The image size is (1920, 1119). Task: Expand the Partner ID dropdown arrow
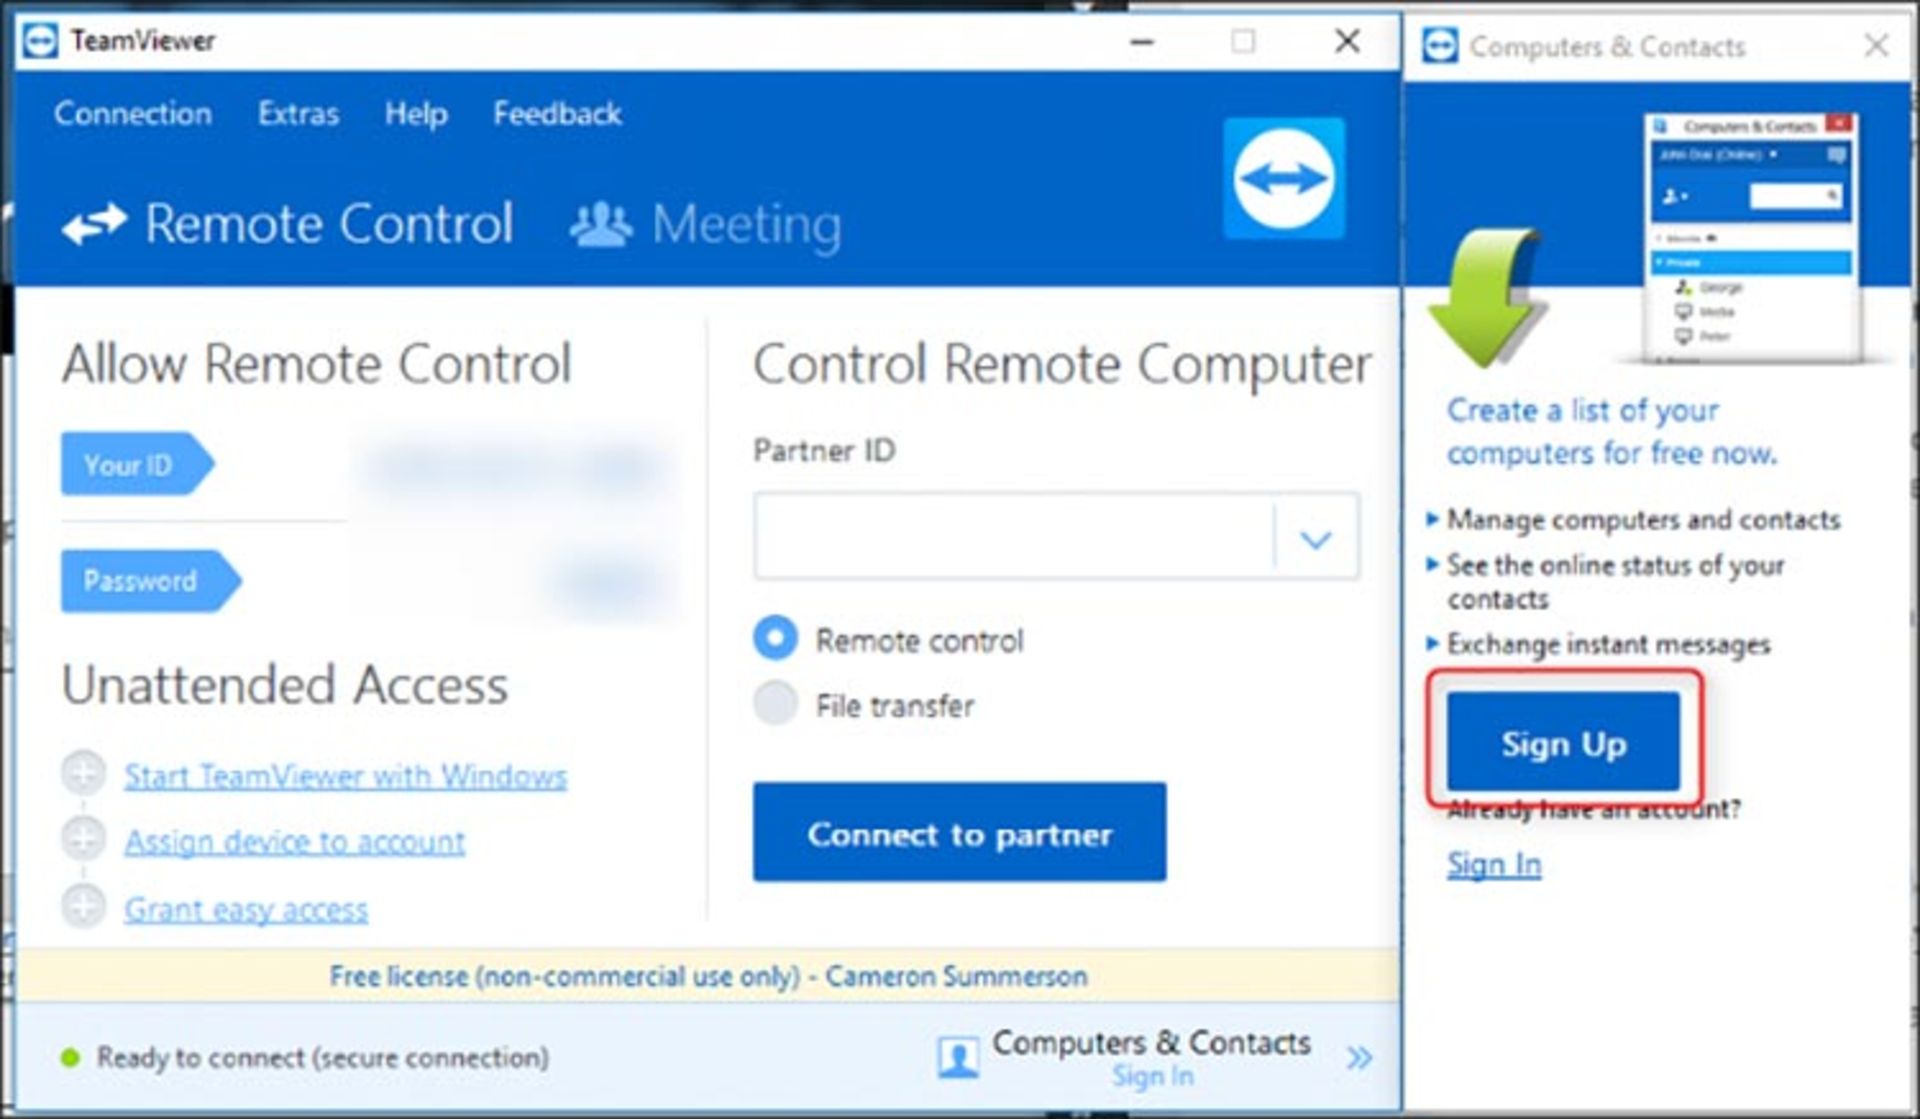tap(1316, 538)
